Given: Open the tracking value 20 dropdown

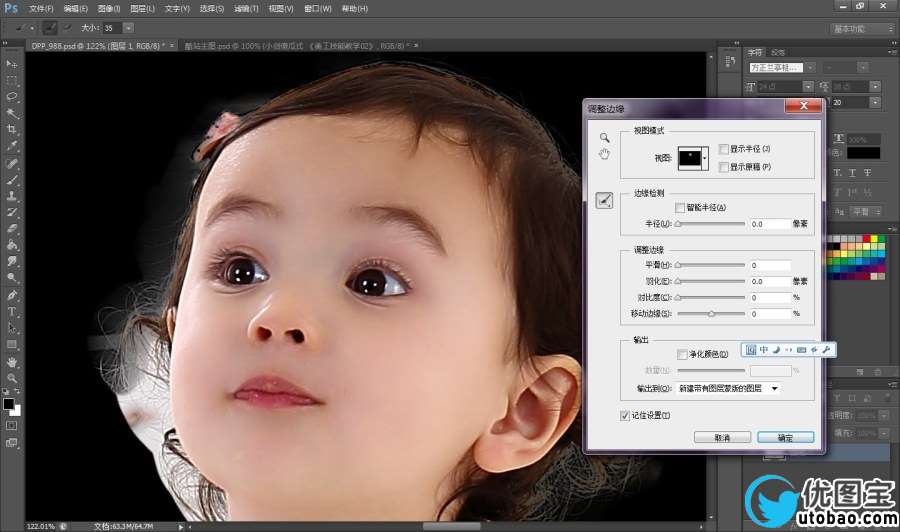Looking at the screenshot, I should coord(875,102).
